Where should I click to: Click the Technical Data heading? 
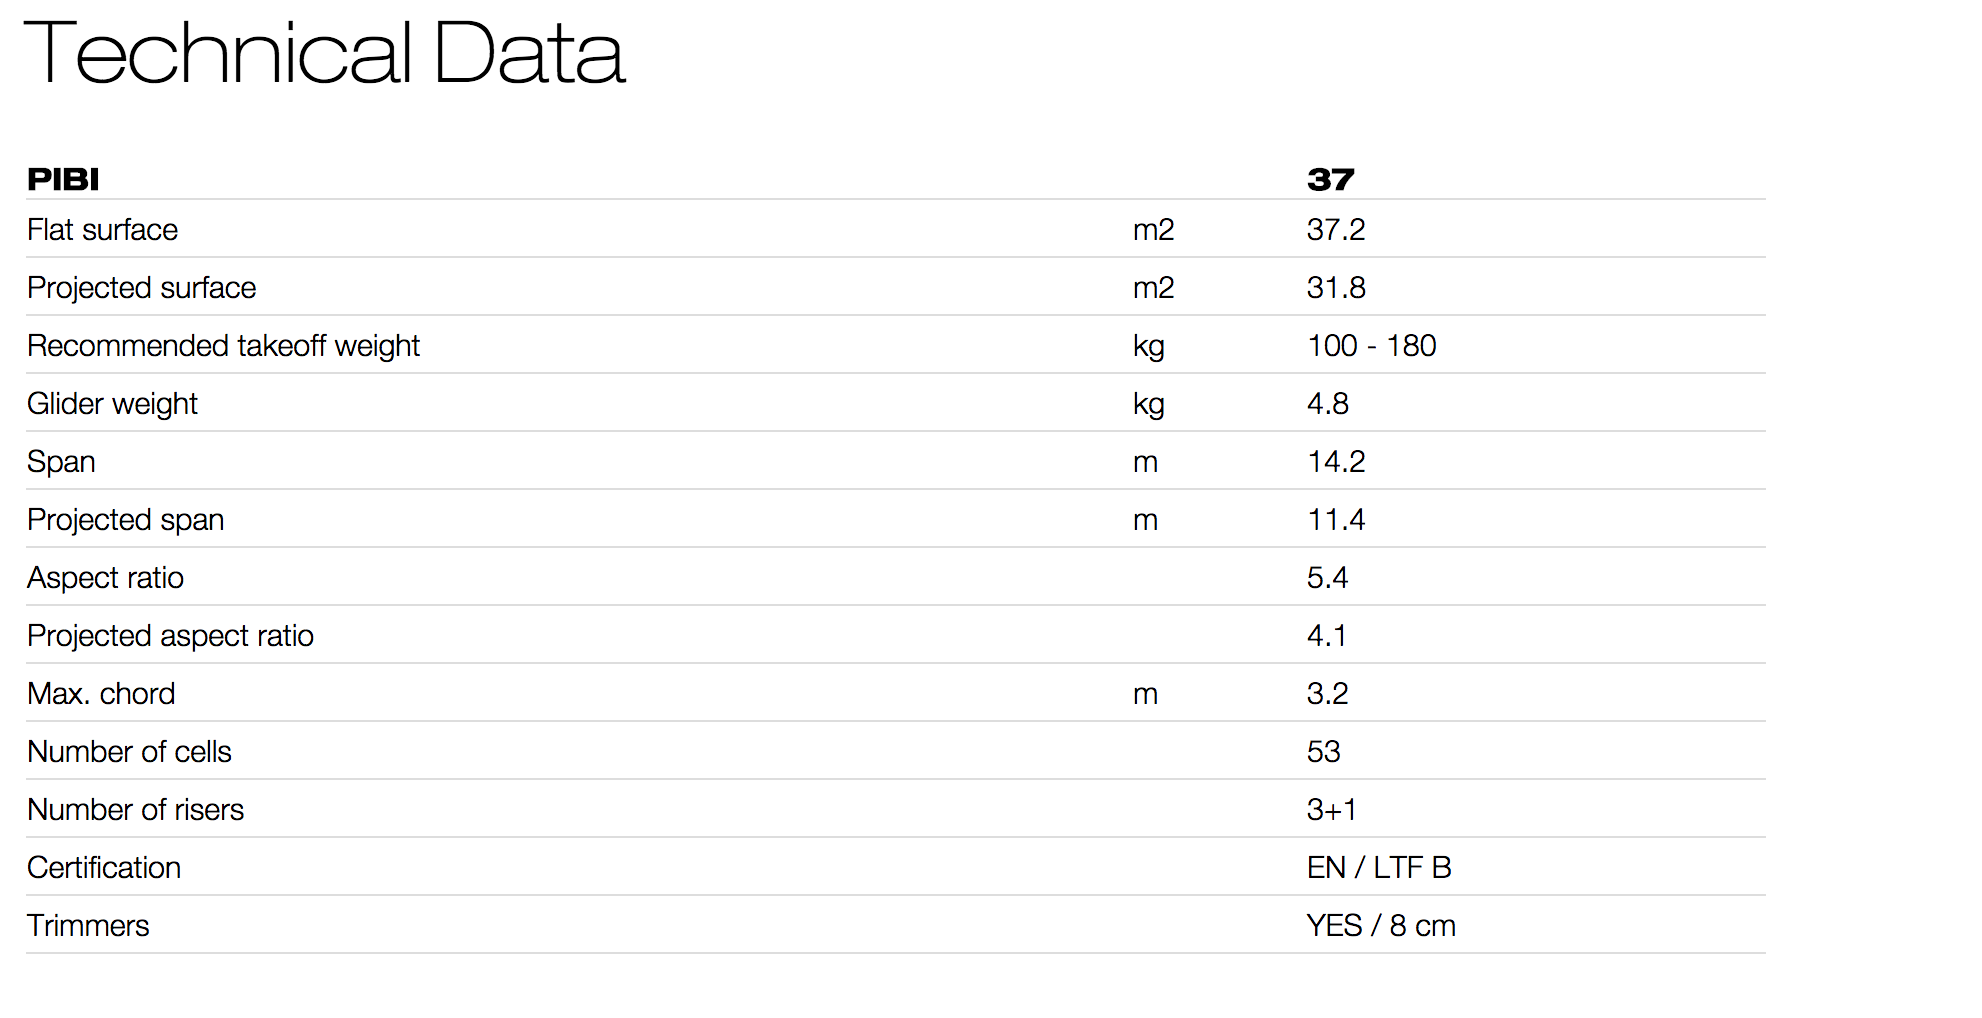(x=324, y=54)
